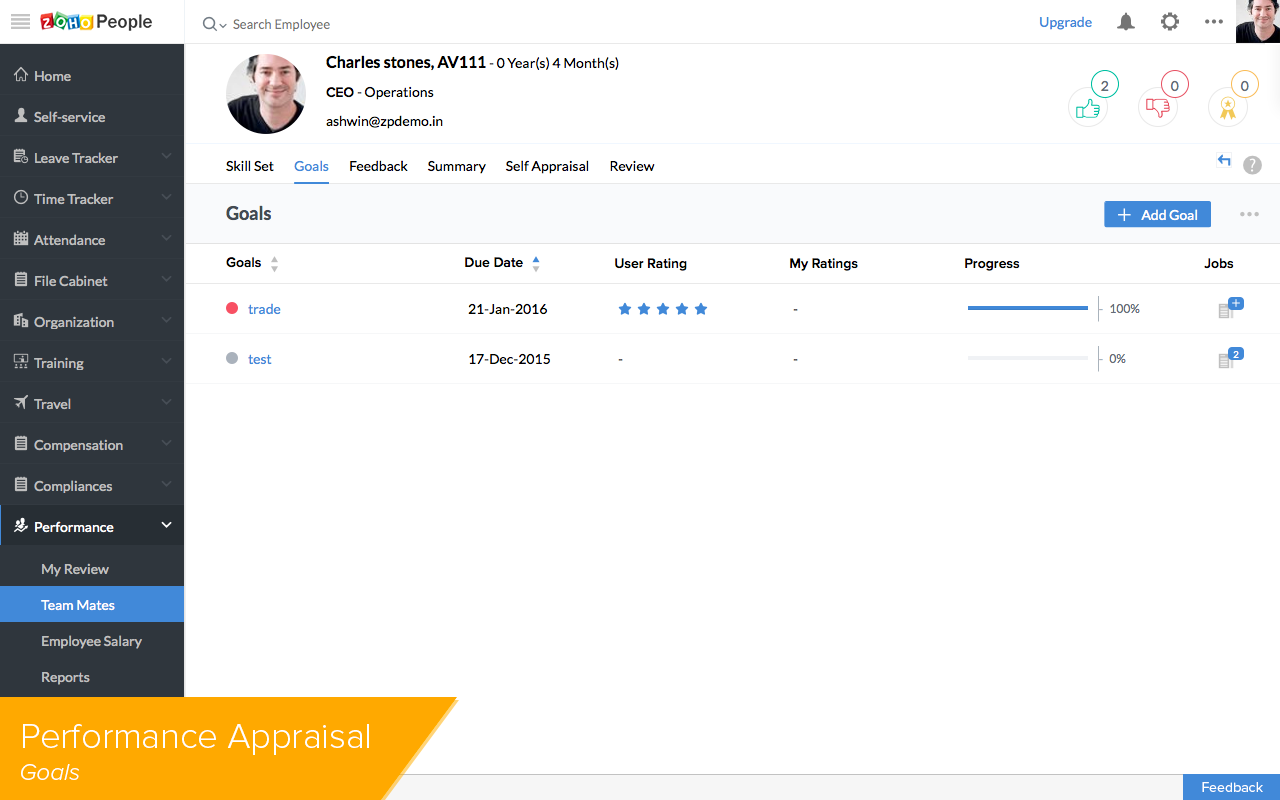1280x800 pixels.
Task: Expand the Leave Tracker chevron
Action: click(166, 156)
